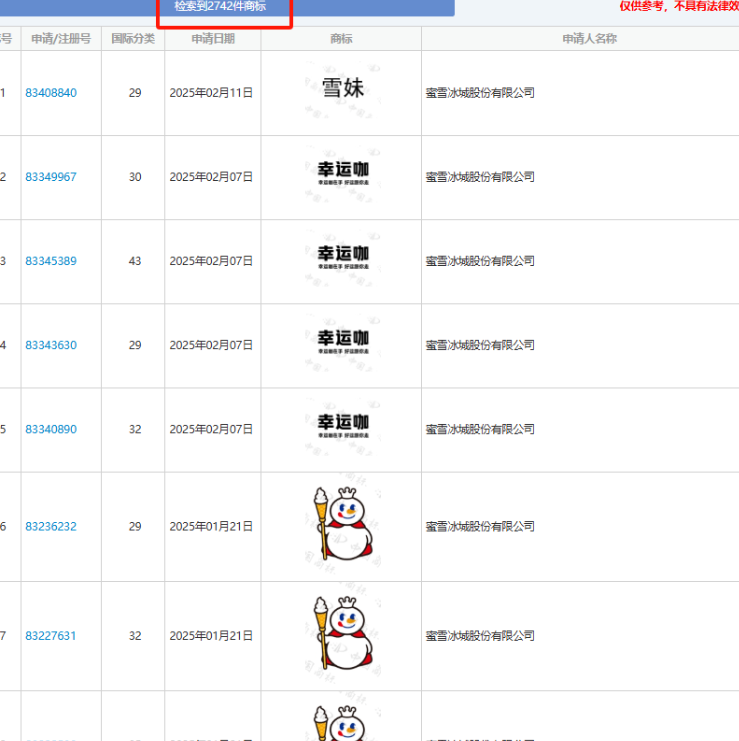739x741 pixels.
Task: Click applicant 蜜雪冰城股份有限公司 in row 83345389
Action: 480,261
